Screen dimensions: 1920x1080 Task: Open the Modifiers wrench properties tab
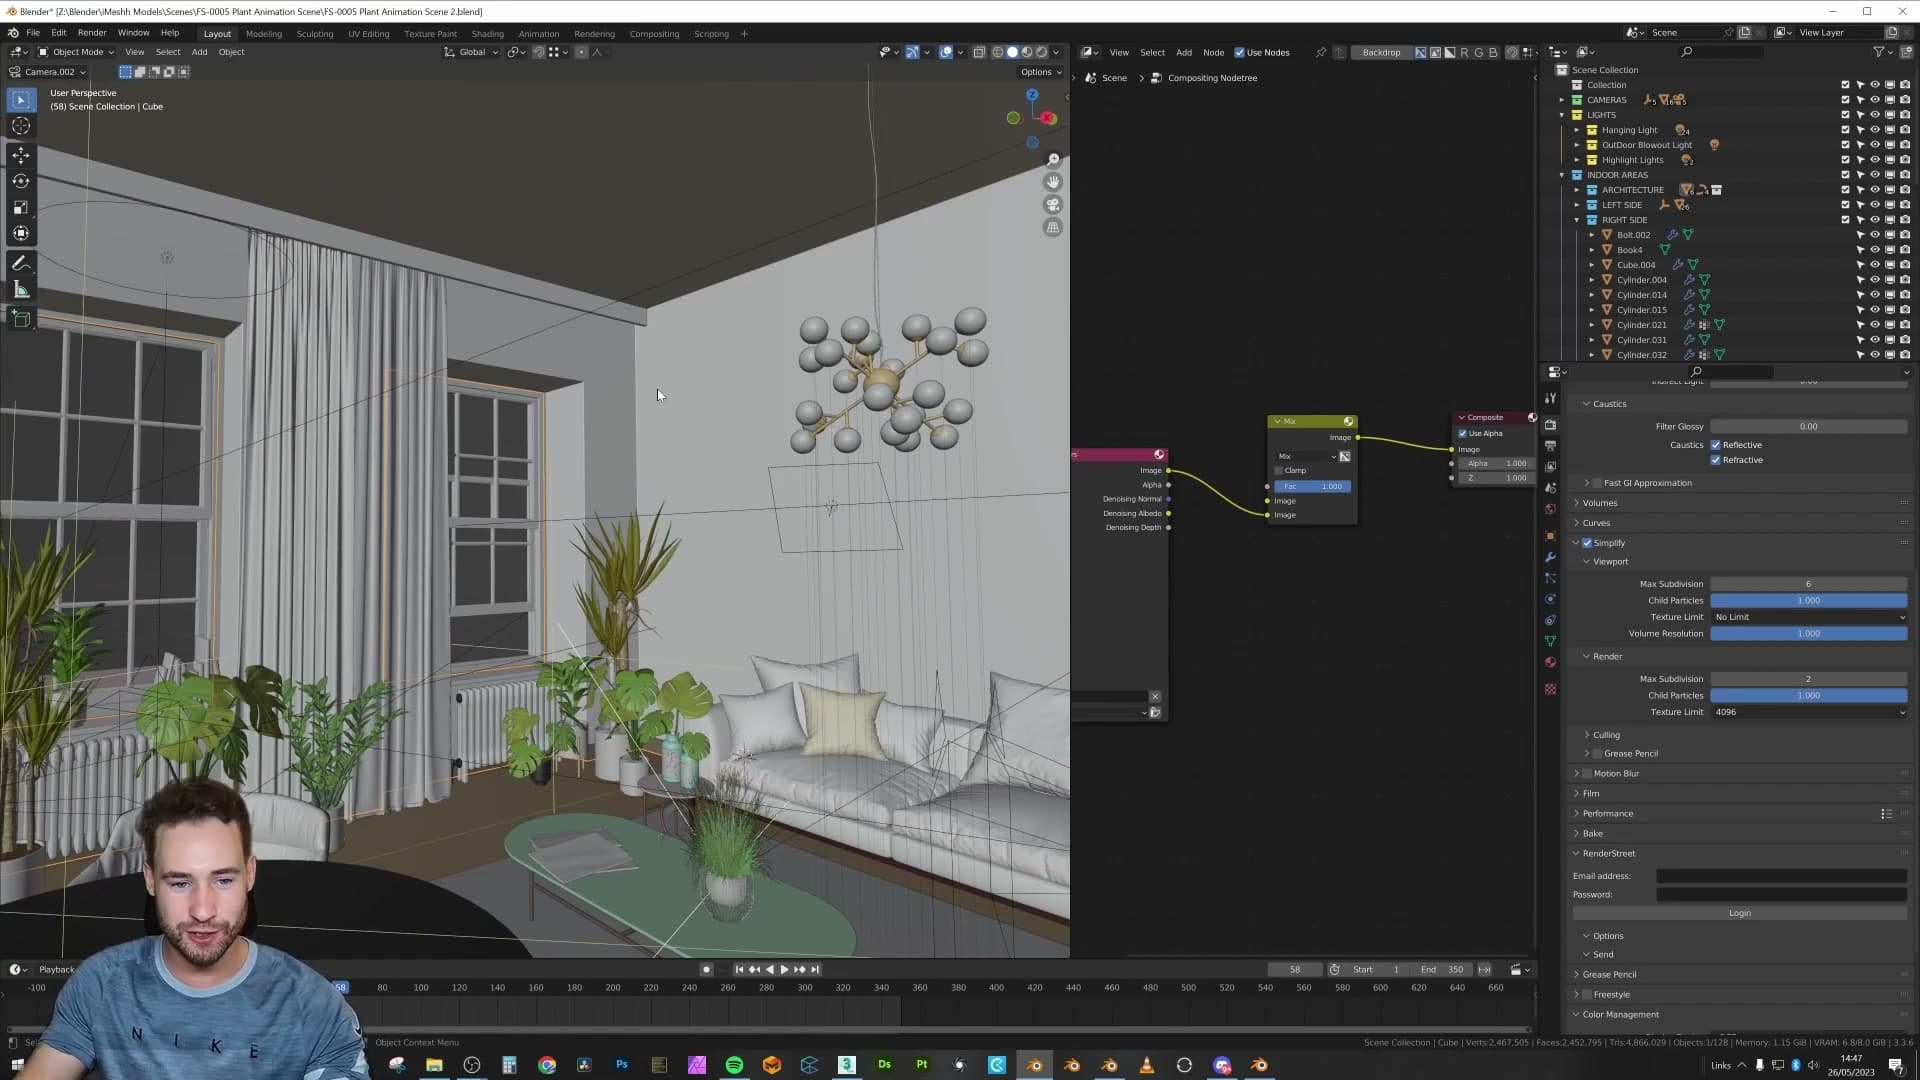(1550, 557)
